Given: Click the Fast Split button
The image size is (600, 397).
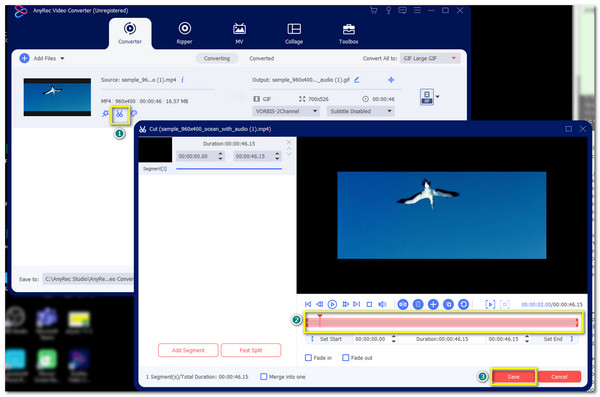Looking at the screenshot, I should pyautogui.click(x=251, y=350).
